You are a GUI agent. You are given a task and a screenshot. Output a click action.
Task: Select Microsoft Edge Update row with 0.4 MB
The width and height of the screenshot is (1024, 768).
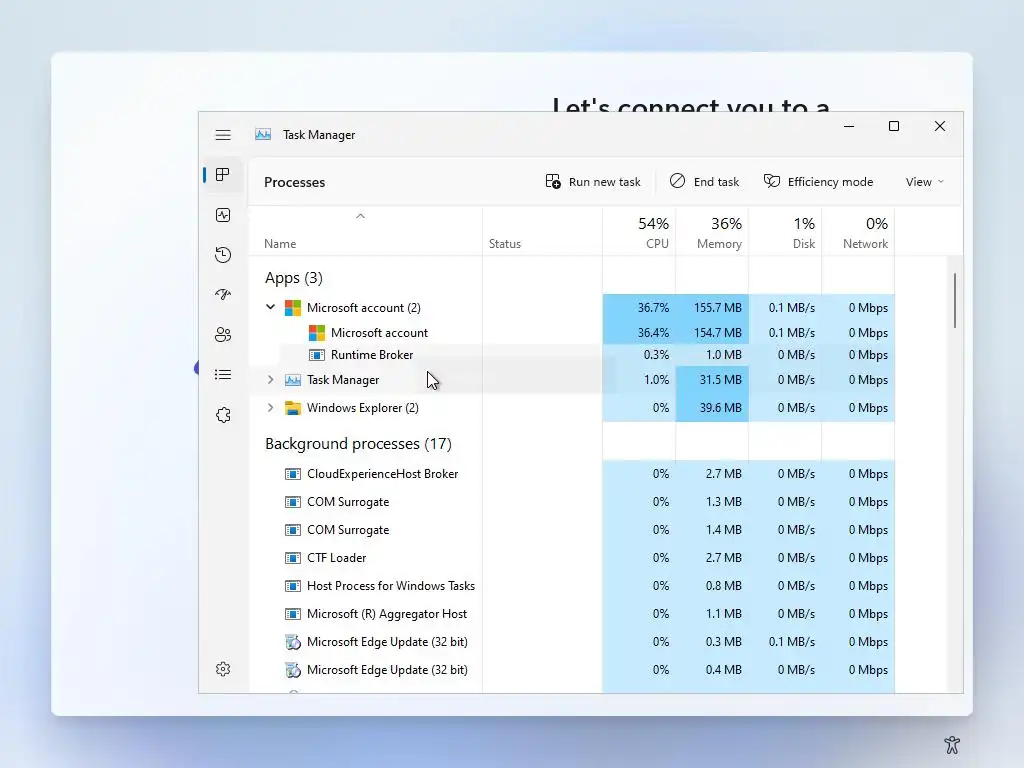pyautogui.click(x=572, y=670)
